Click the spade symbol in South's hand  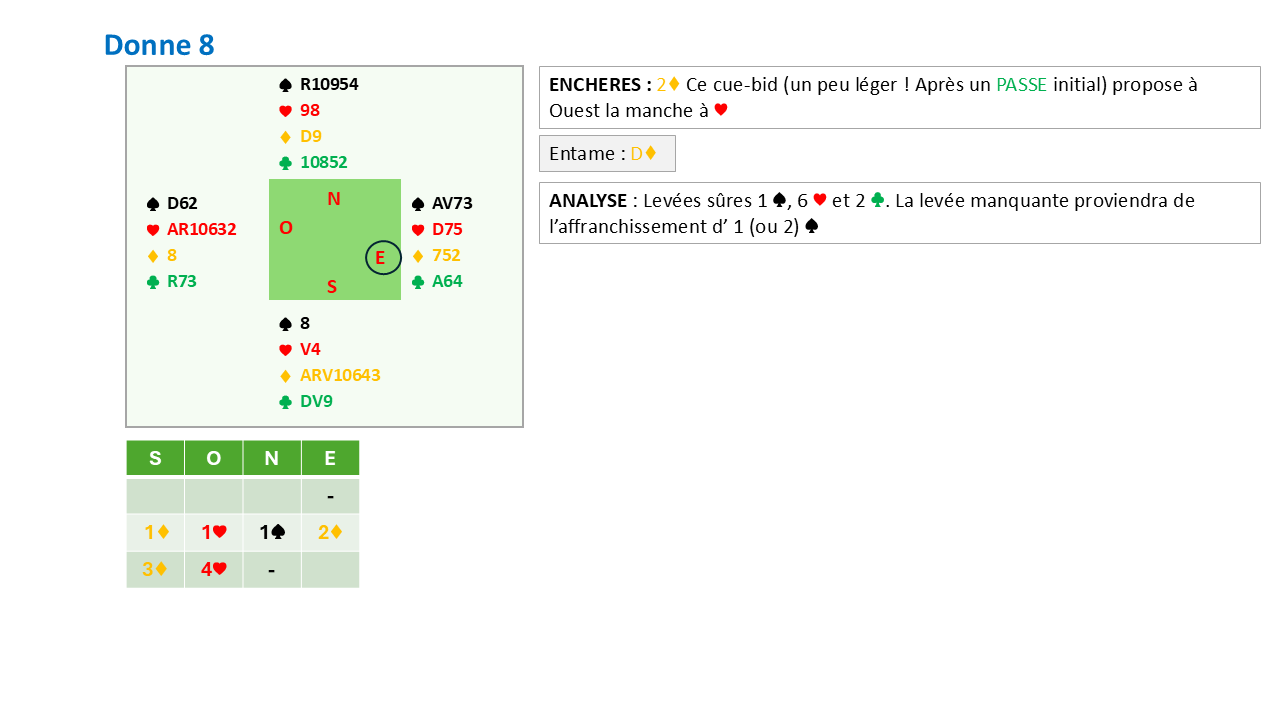pyautogui.click(x=286, y=324)
